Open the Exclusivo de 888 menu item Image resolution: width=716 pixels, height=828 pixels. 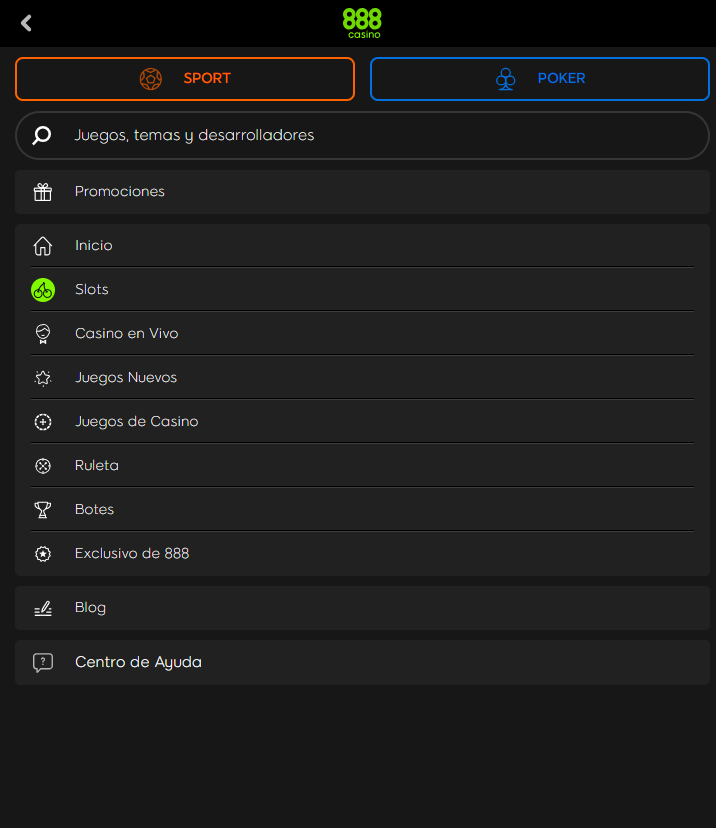132,554
